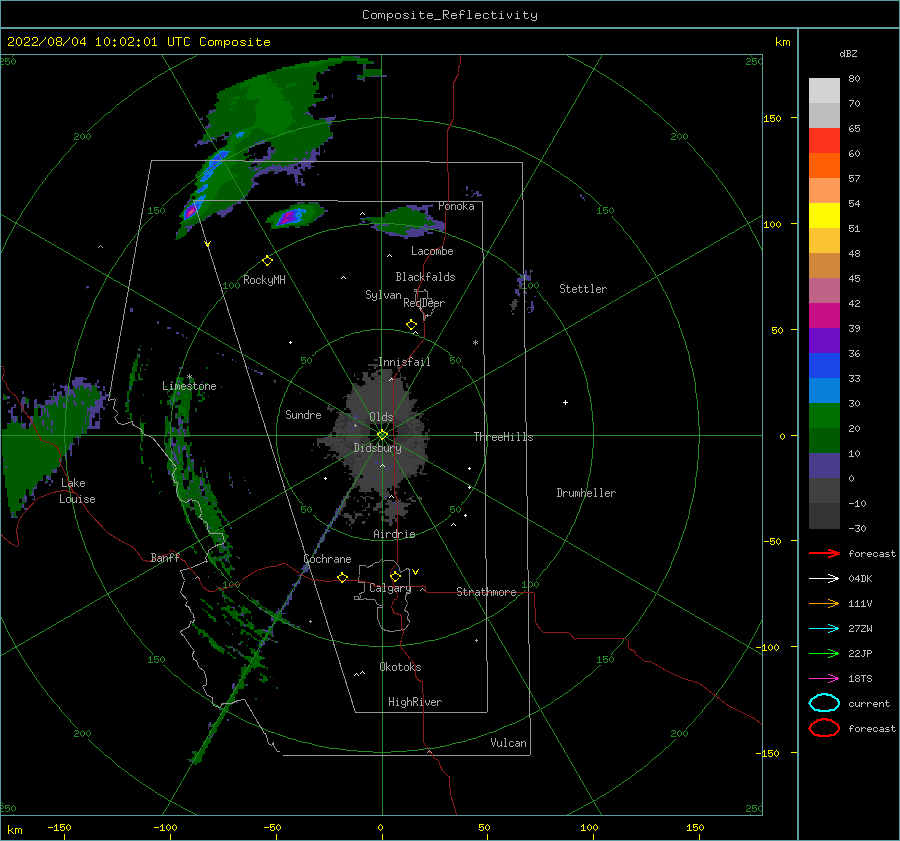900x841 pixels.
Task: Click the Okotoks label
Action: coord(401,667)
